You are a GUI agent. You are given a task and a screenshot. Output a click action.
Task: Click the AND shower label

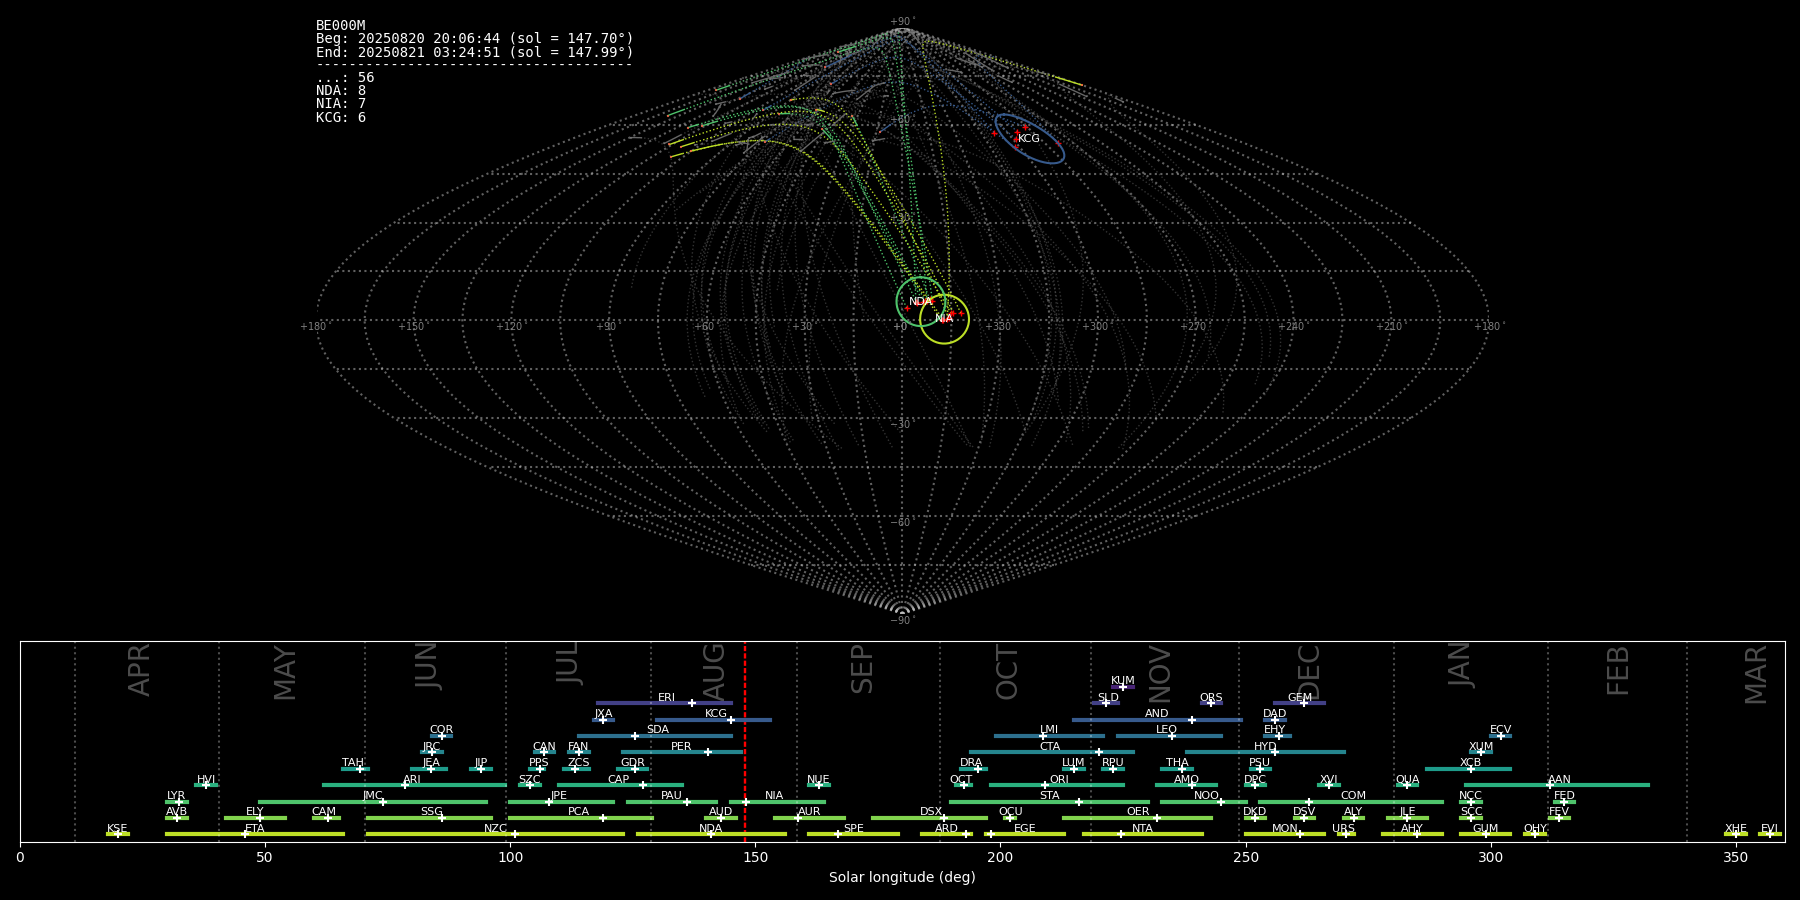coord(1157,714)
